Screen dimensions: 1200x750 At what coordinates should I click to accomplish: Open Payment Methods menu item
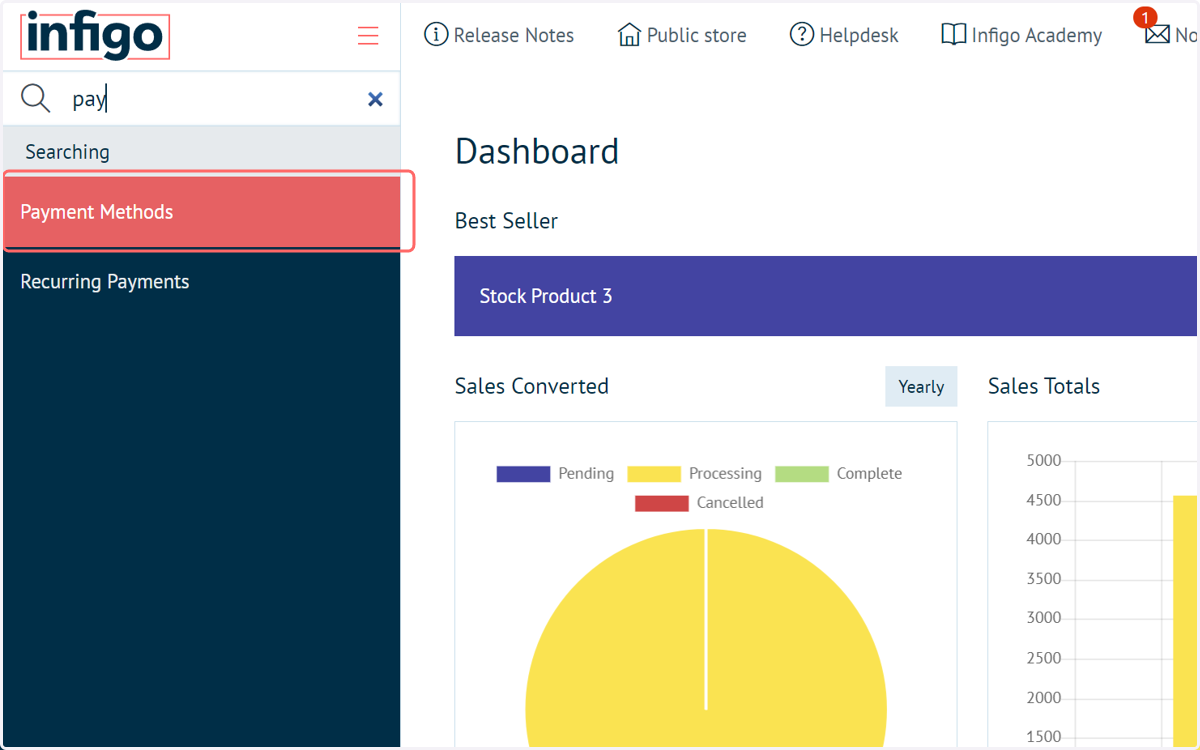(x=201, y=212)
